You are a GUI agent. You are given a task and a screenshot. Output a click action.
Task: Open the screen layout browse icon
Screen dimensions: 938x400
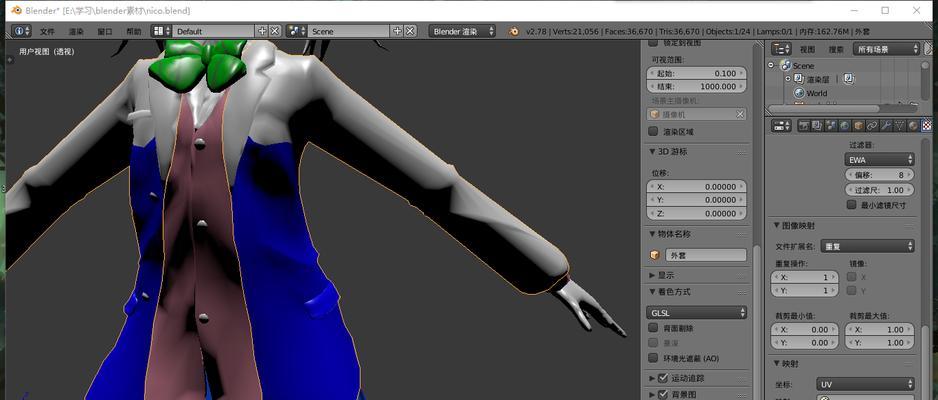[162, 31]
